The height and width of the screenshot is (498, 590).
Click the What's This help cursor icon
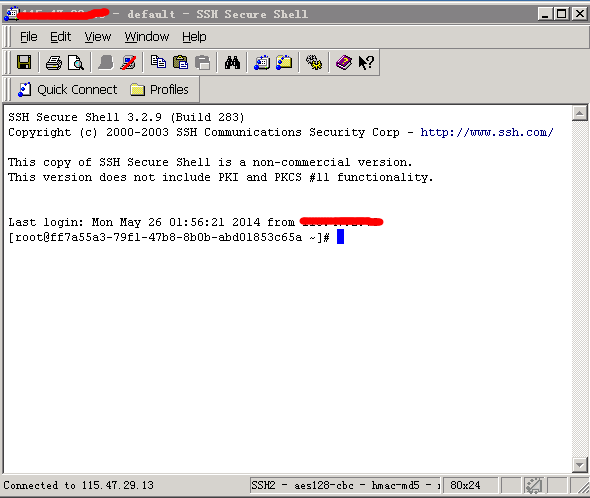coord(366,62)
